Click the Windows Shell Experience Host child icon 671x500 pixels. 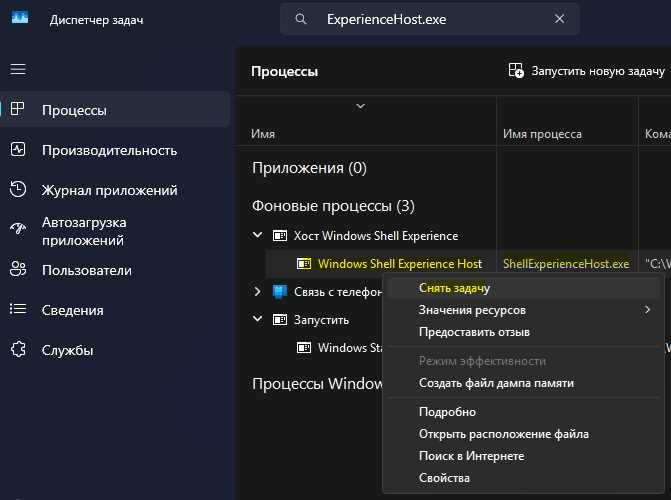pos(304,264)
